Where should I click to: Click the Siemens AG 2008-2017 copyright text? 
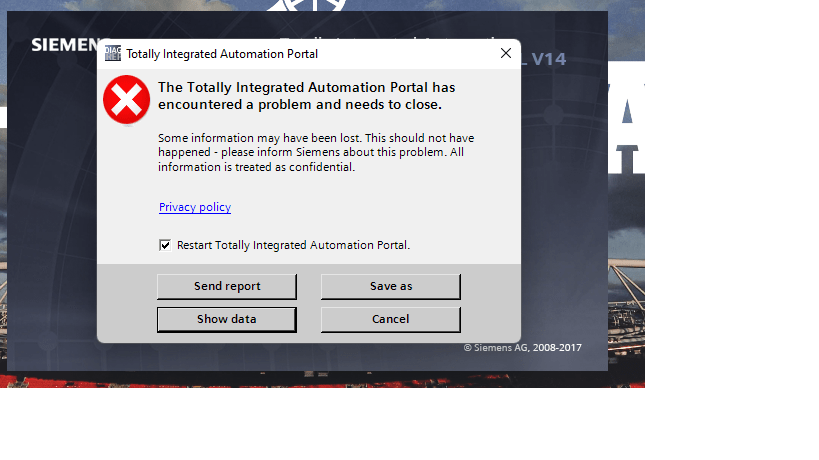click(522, 348)
